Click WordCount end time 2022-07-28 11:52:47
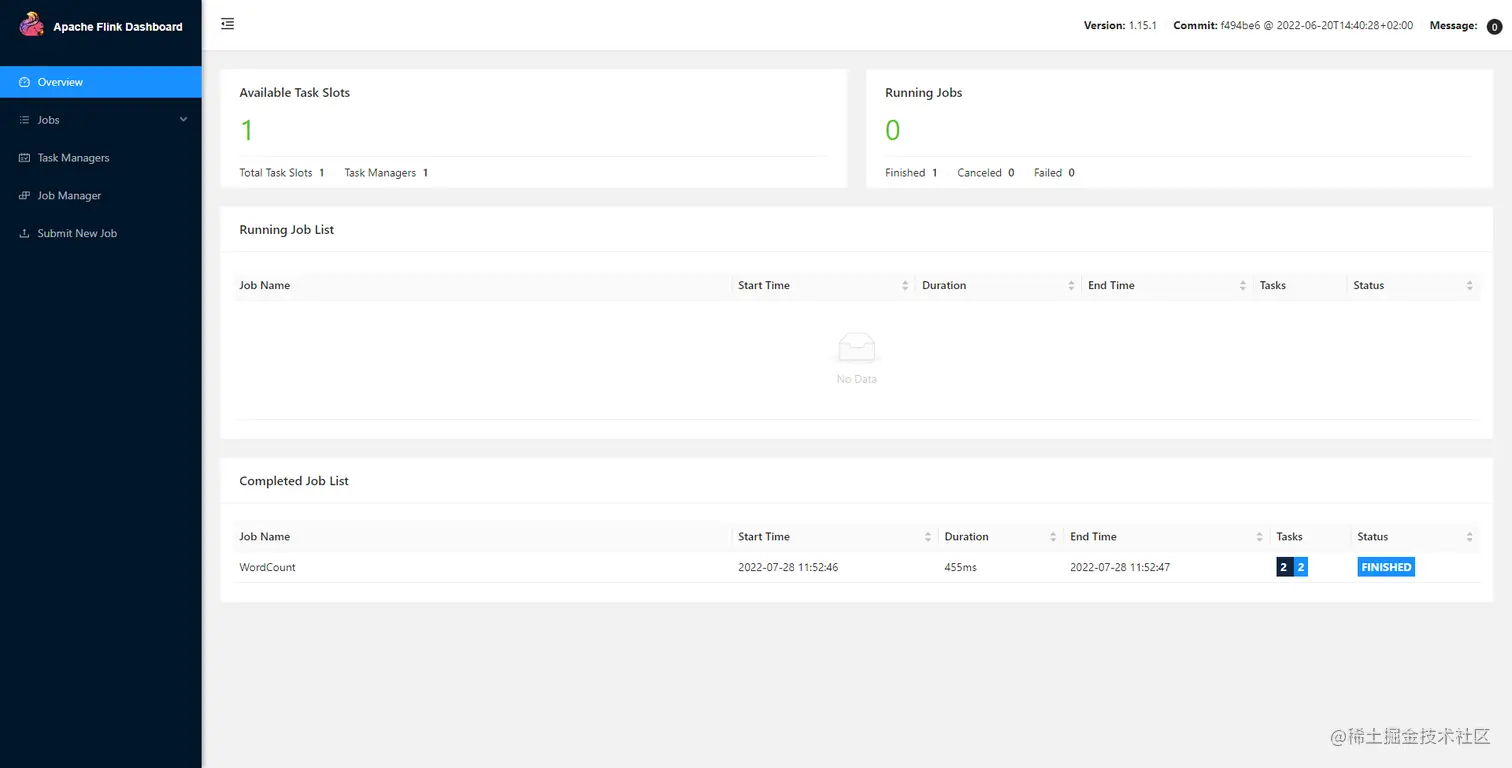 [x=1120, y=567]
